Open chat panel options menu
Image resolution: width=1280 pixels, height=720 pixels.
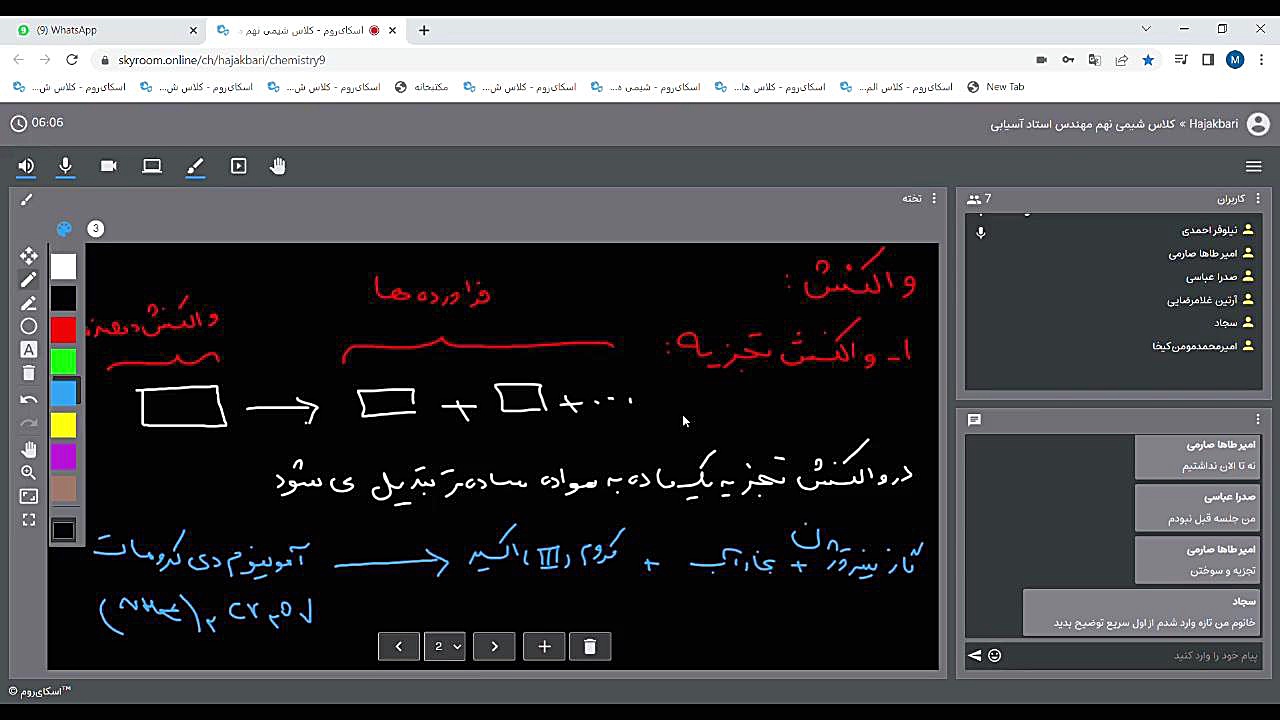coord(1259,420)
